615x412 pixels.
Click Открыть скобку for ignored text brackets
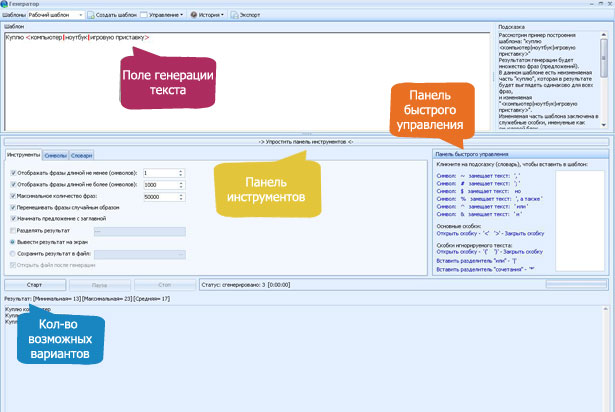[x=462, y=252]
